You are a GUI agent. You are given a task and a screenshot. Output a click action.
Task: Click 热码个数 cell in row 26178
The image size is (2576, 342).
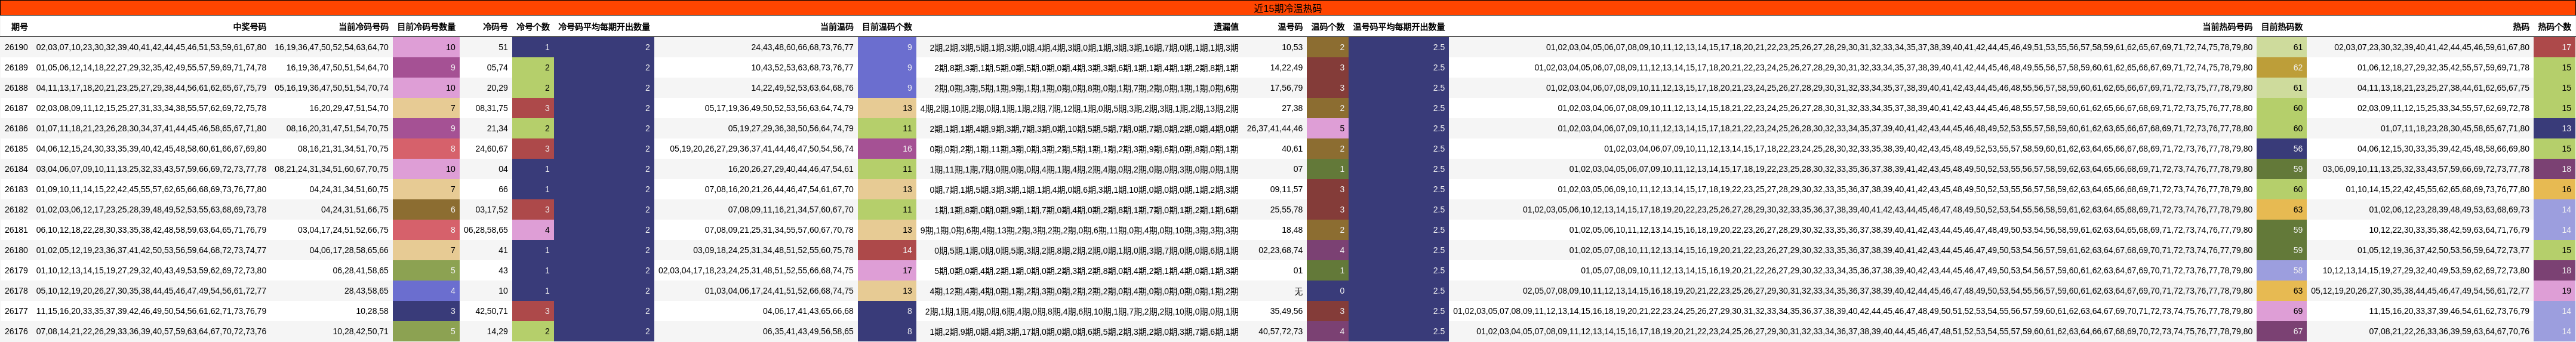pyautogui.click(x=2555, y=291)
